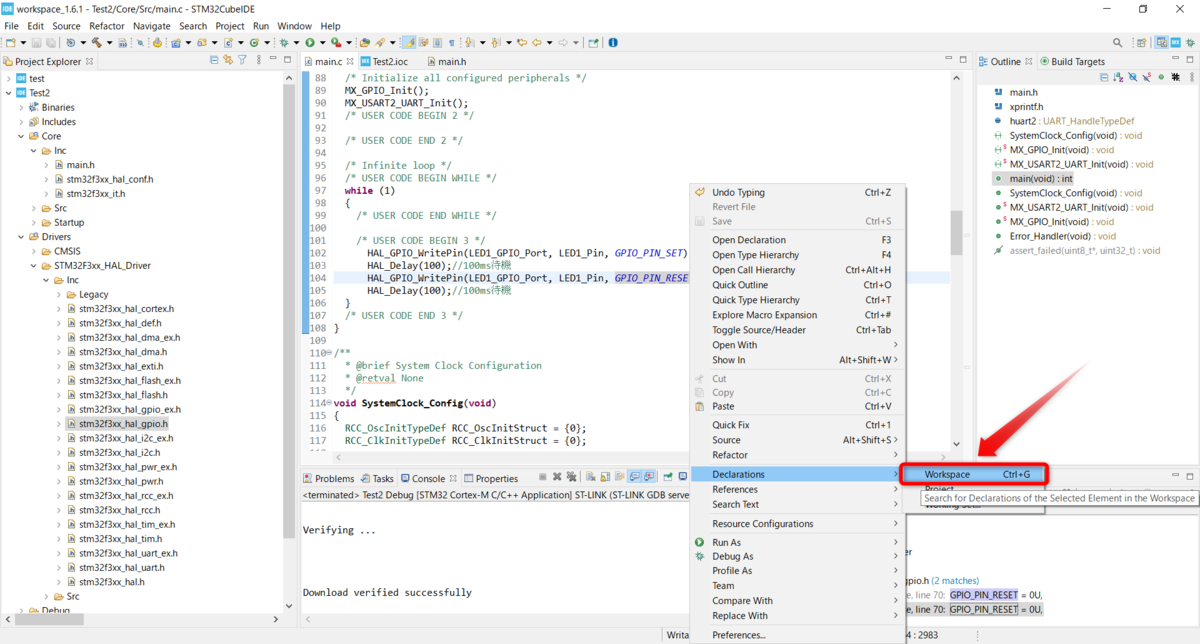Open the Navigate menu in menu bar
Viewport: 1200px width, 644px height.
click(152, 26)
